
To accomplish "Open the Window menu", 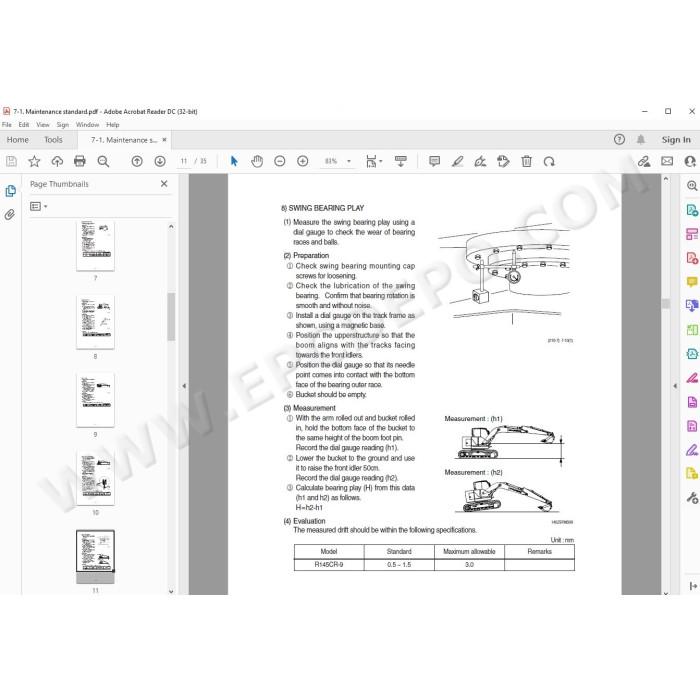I will point(87,125).
